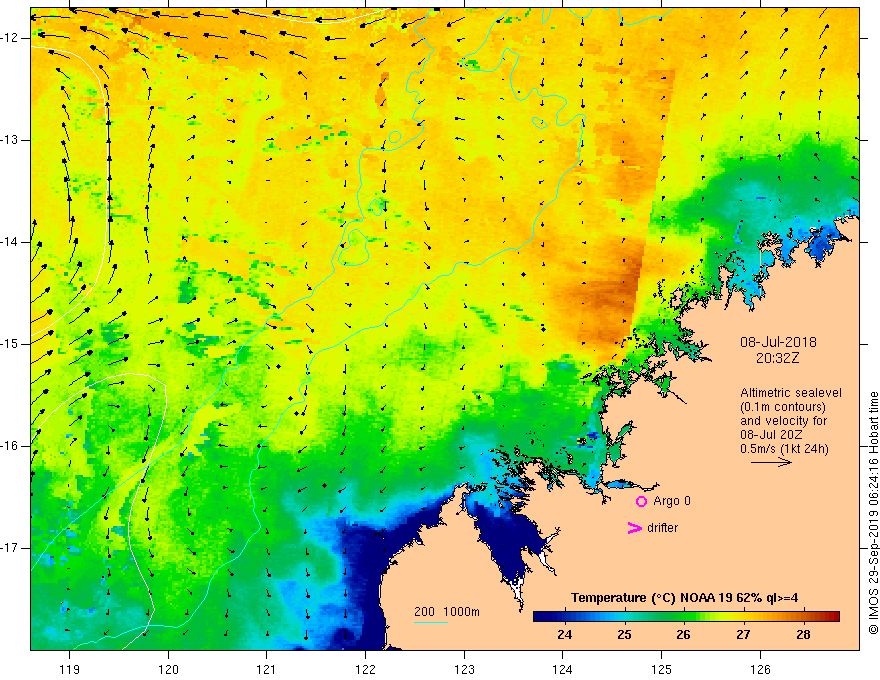Viewport: 880px width, 680px height.
Task: Click the 27 value under color bar
Action: click(743, 635)
